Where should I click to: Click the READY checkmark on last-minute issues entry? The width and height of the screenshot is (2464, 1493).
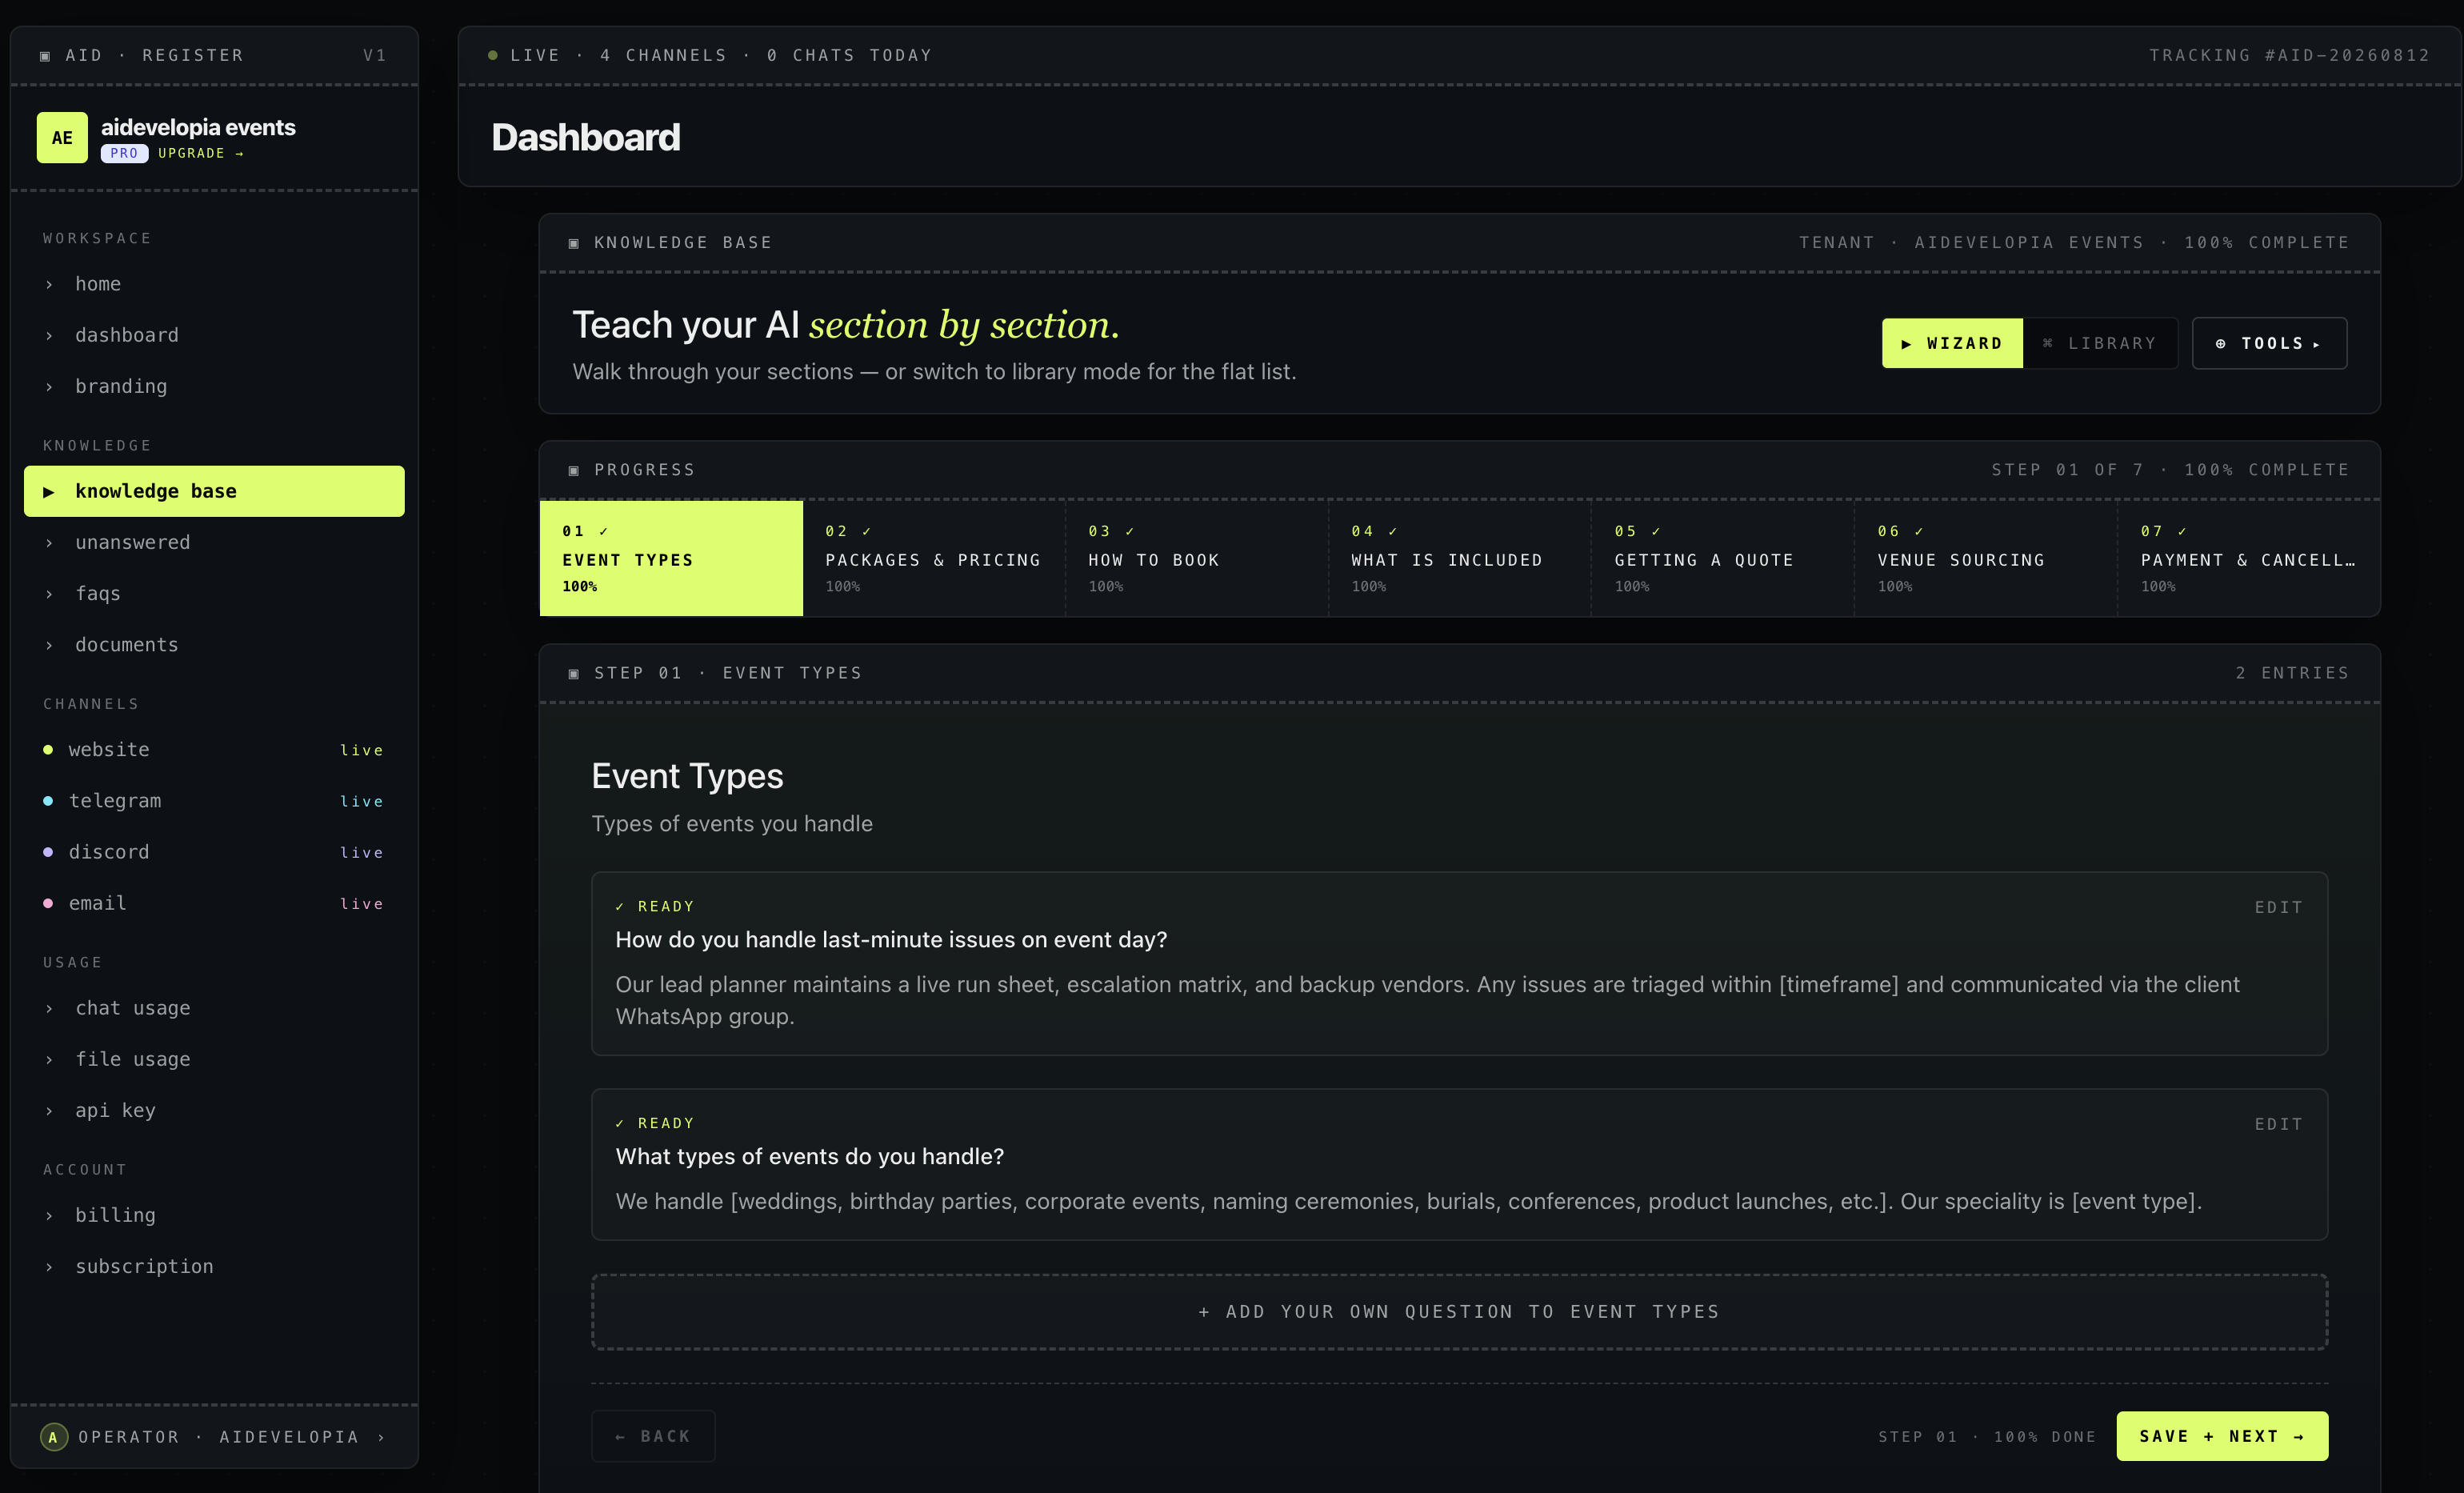(x=620, y=906)
